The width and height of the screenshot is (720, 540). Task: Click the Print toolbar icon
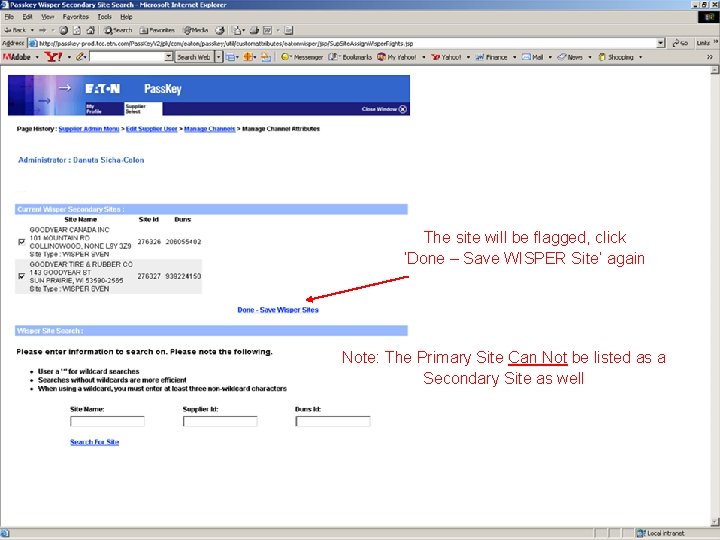tap(254, 30)
